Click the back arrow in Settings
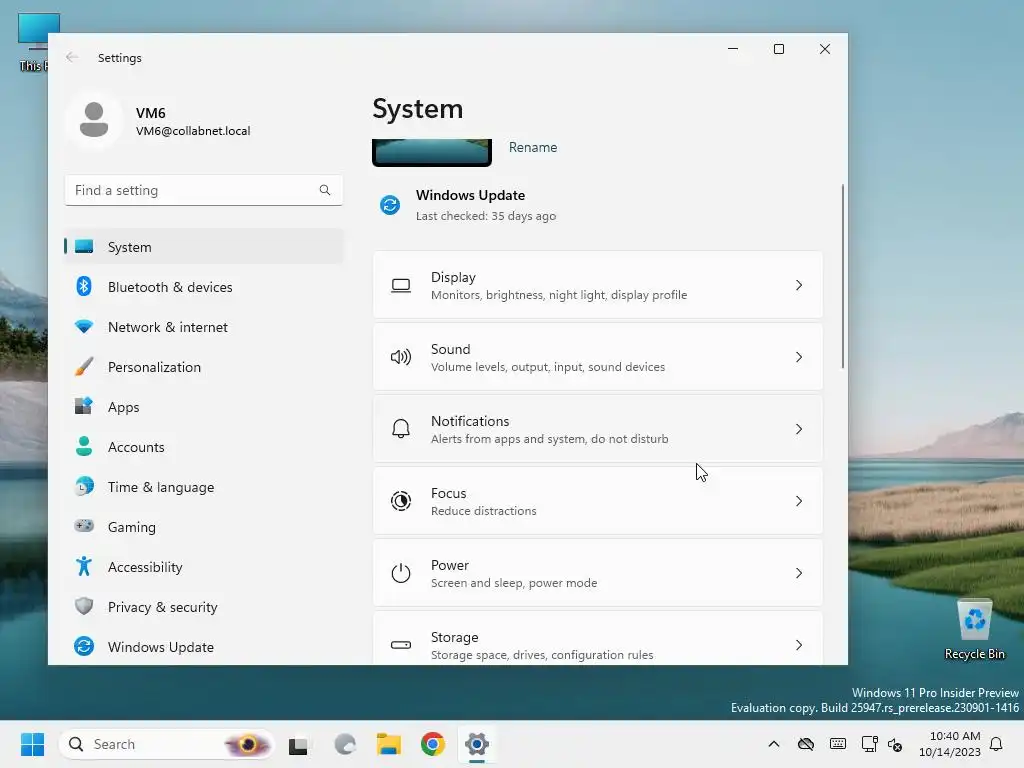This screenshot has height=768, width=1024. click(72, 57)
